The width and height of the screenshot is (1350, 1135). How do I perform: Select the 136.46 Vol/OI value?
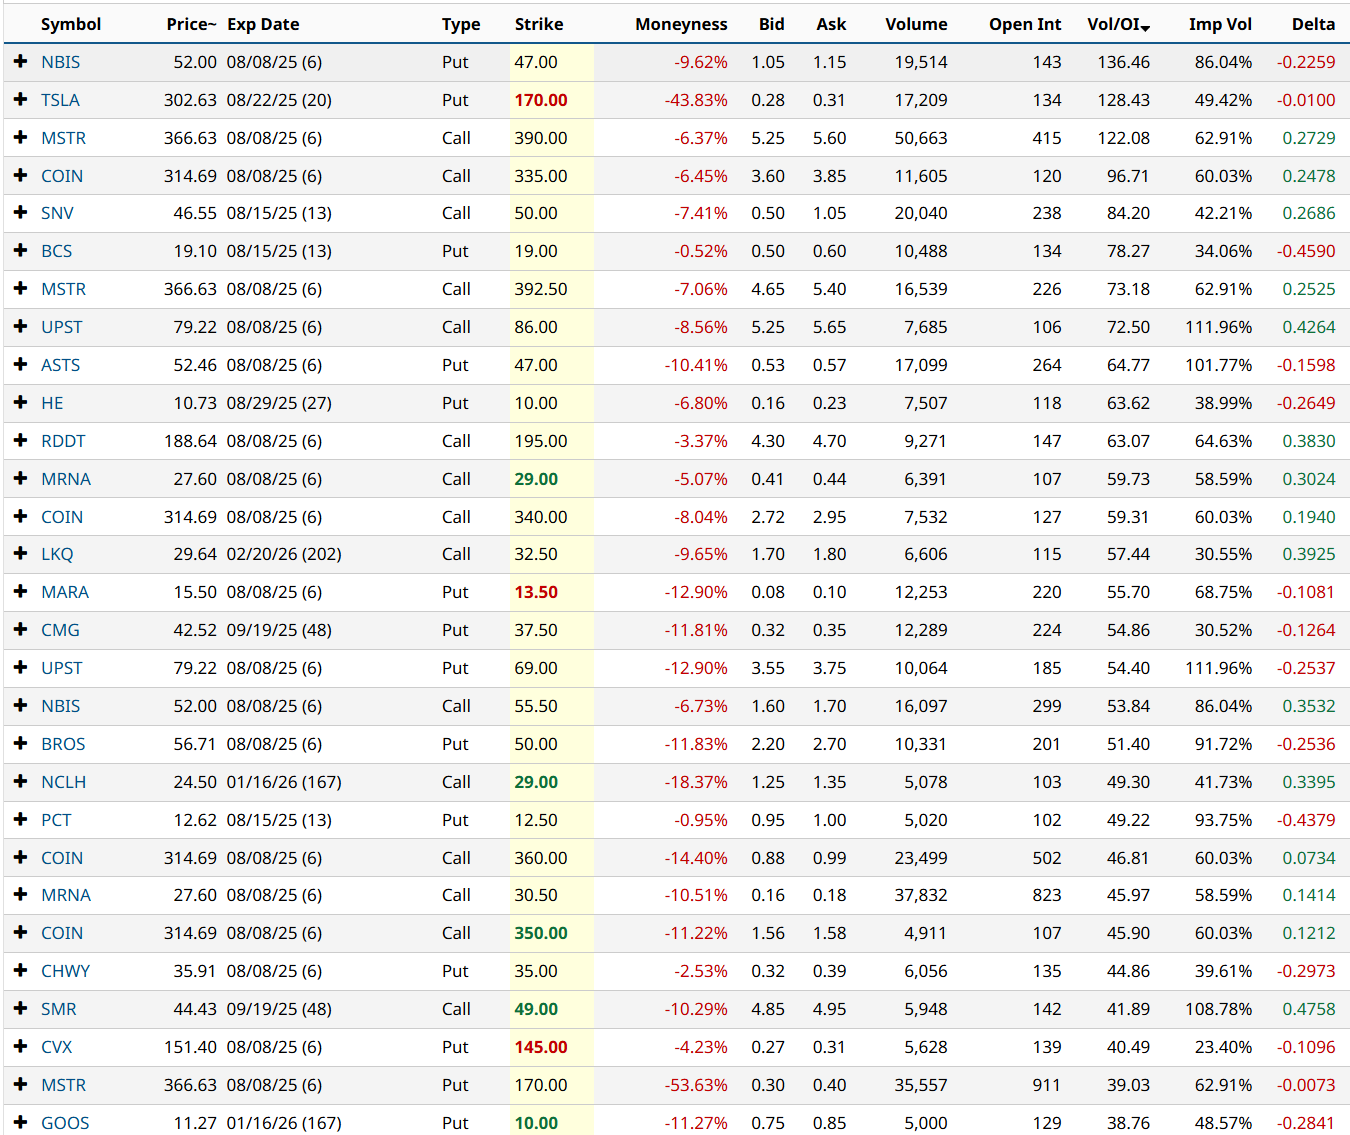[x=1123, y=62]
